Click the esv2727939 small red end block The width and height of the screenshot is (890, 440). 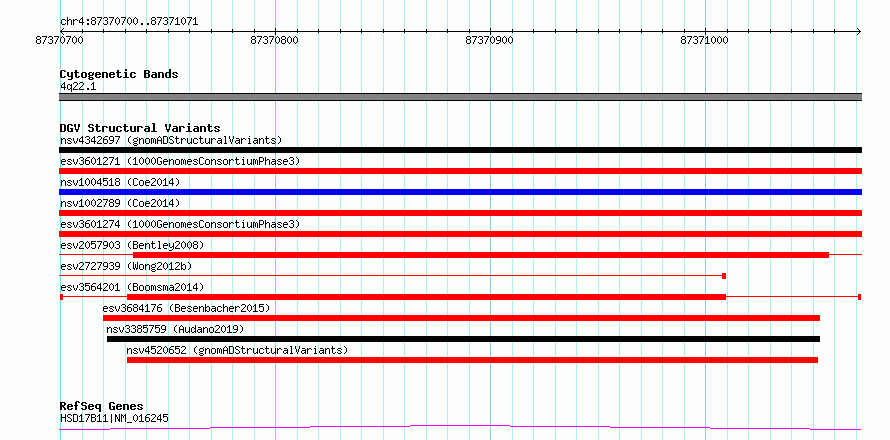pyautogui.click(x=724, y=276)
